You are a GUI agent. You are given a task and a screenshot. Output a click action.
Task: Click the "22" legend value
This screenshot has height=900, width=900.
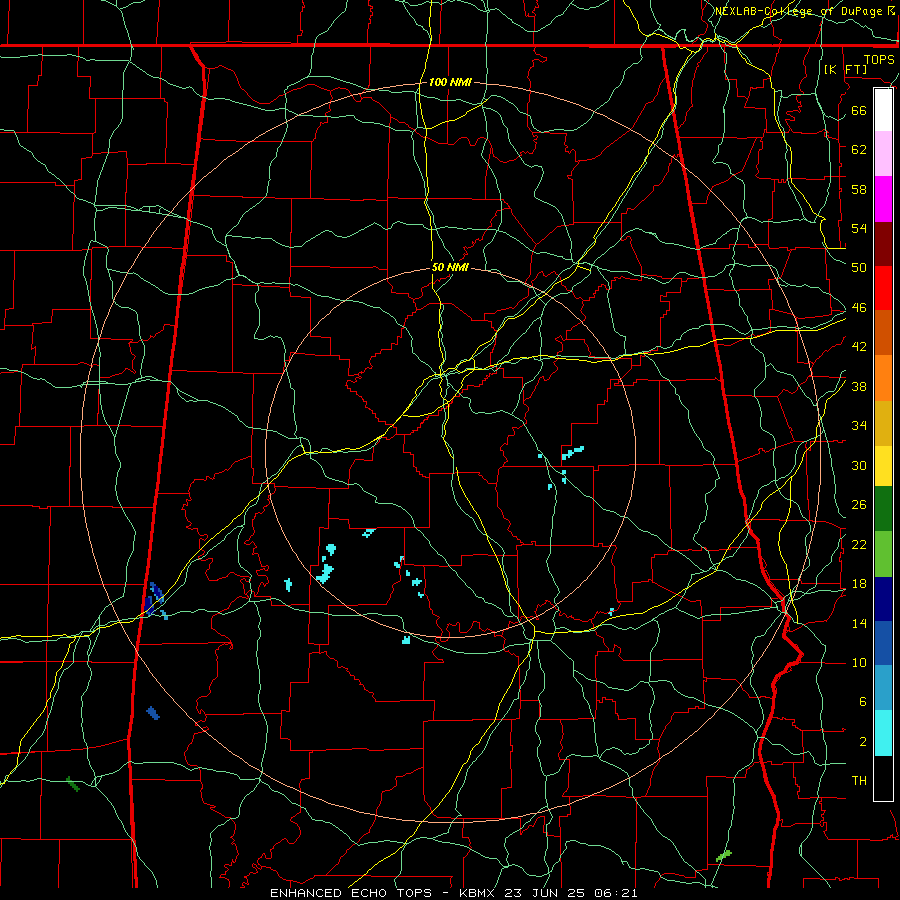859,544
